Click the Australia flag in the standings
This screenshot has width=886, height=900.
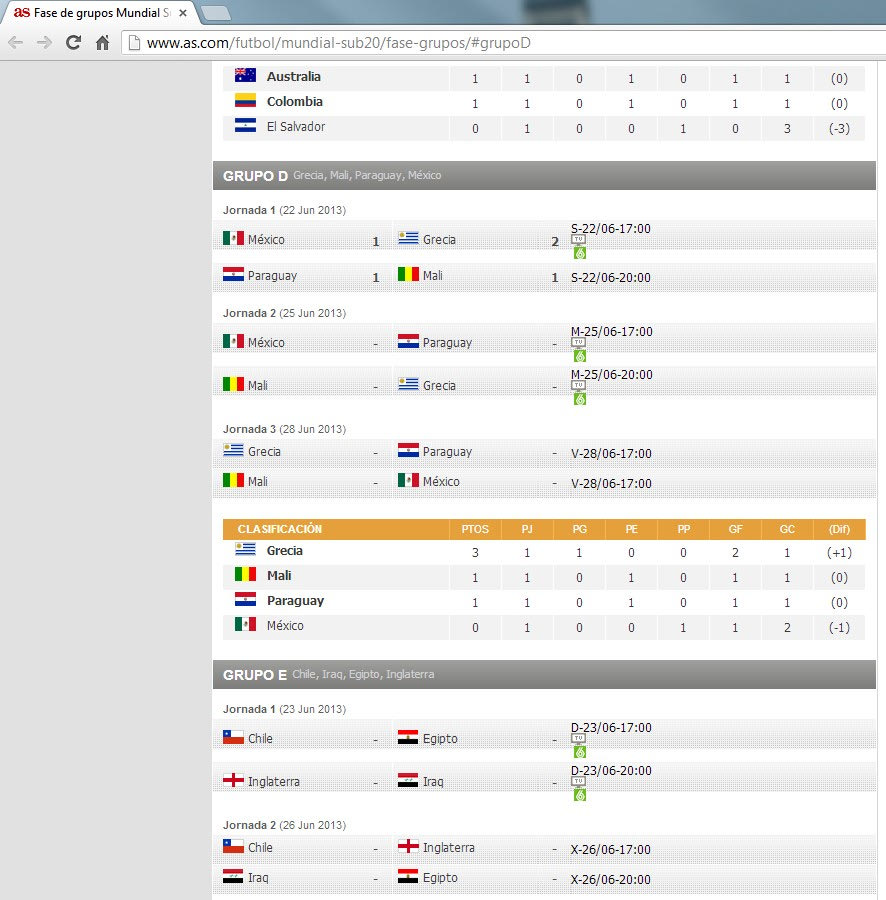(x=245, y=76)
